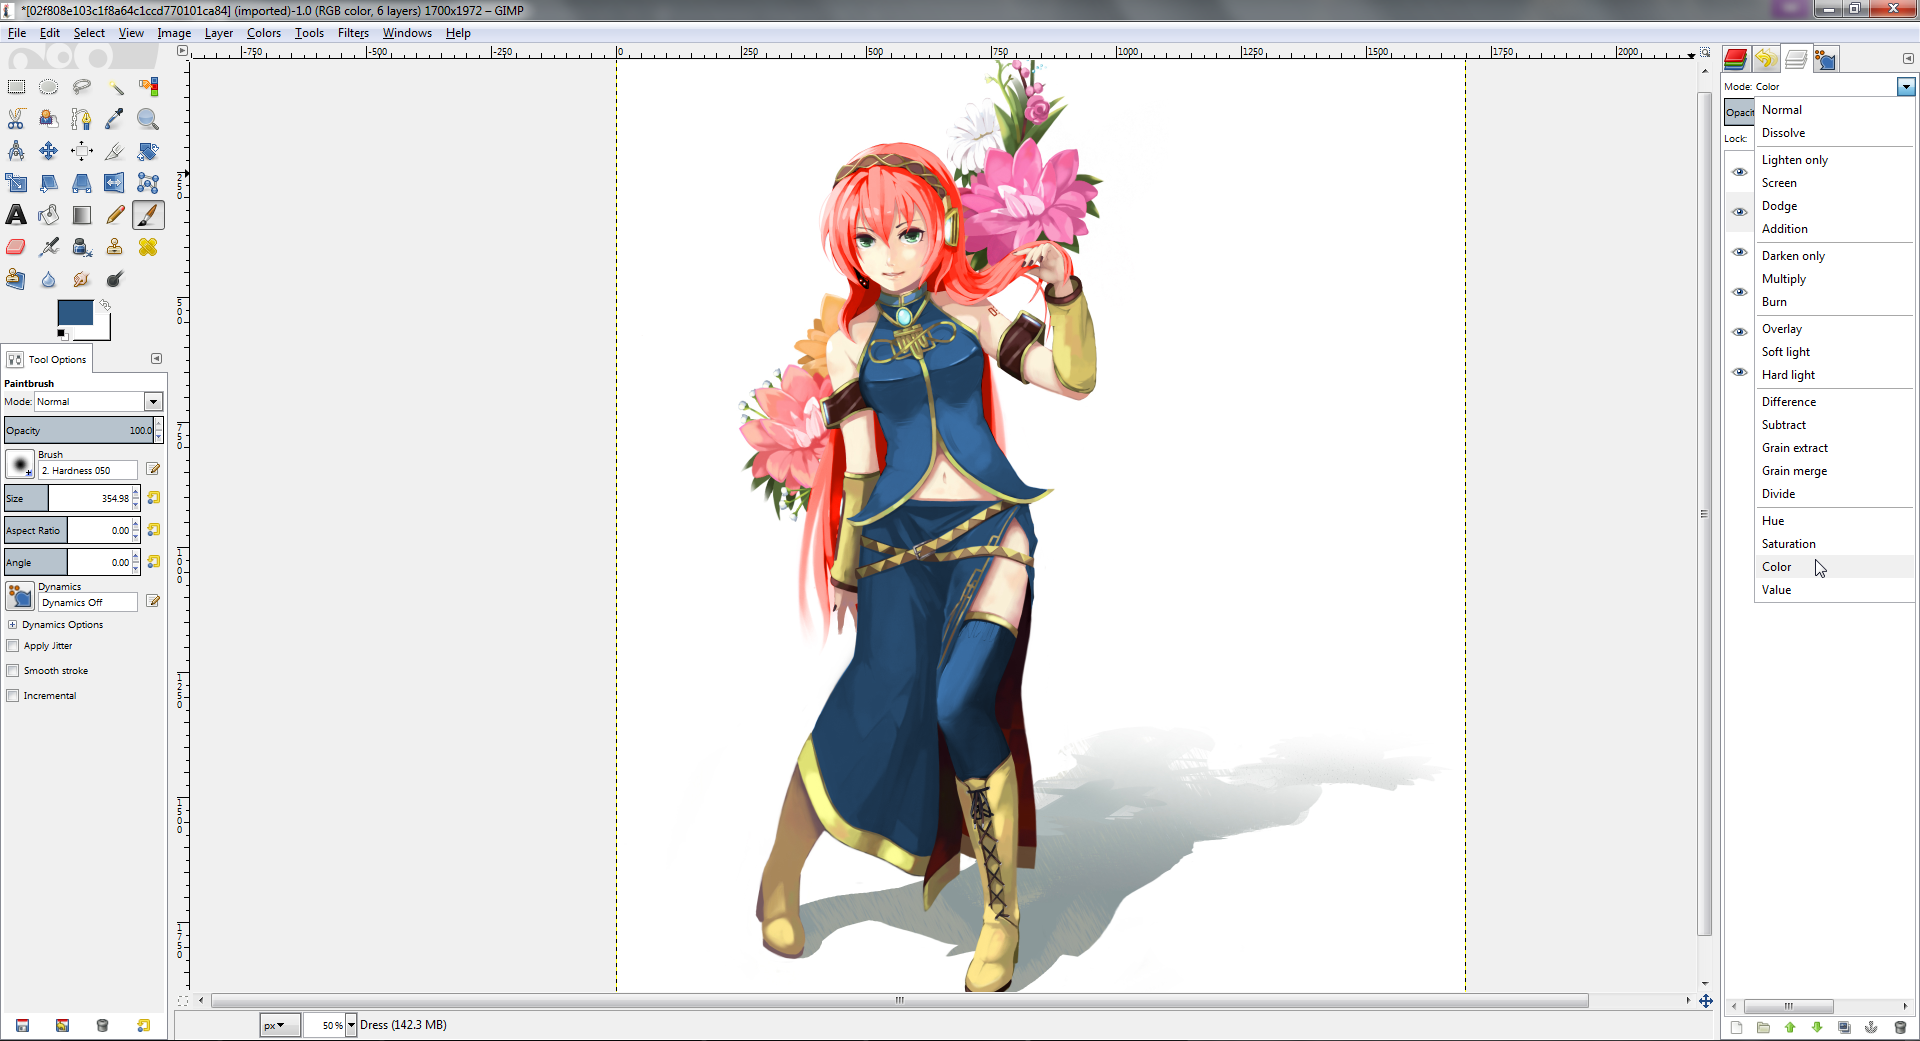Open the Dynamics selector icon picker
The image size is (1920, 1041).
point(20,596)
